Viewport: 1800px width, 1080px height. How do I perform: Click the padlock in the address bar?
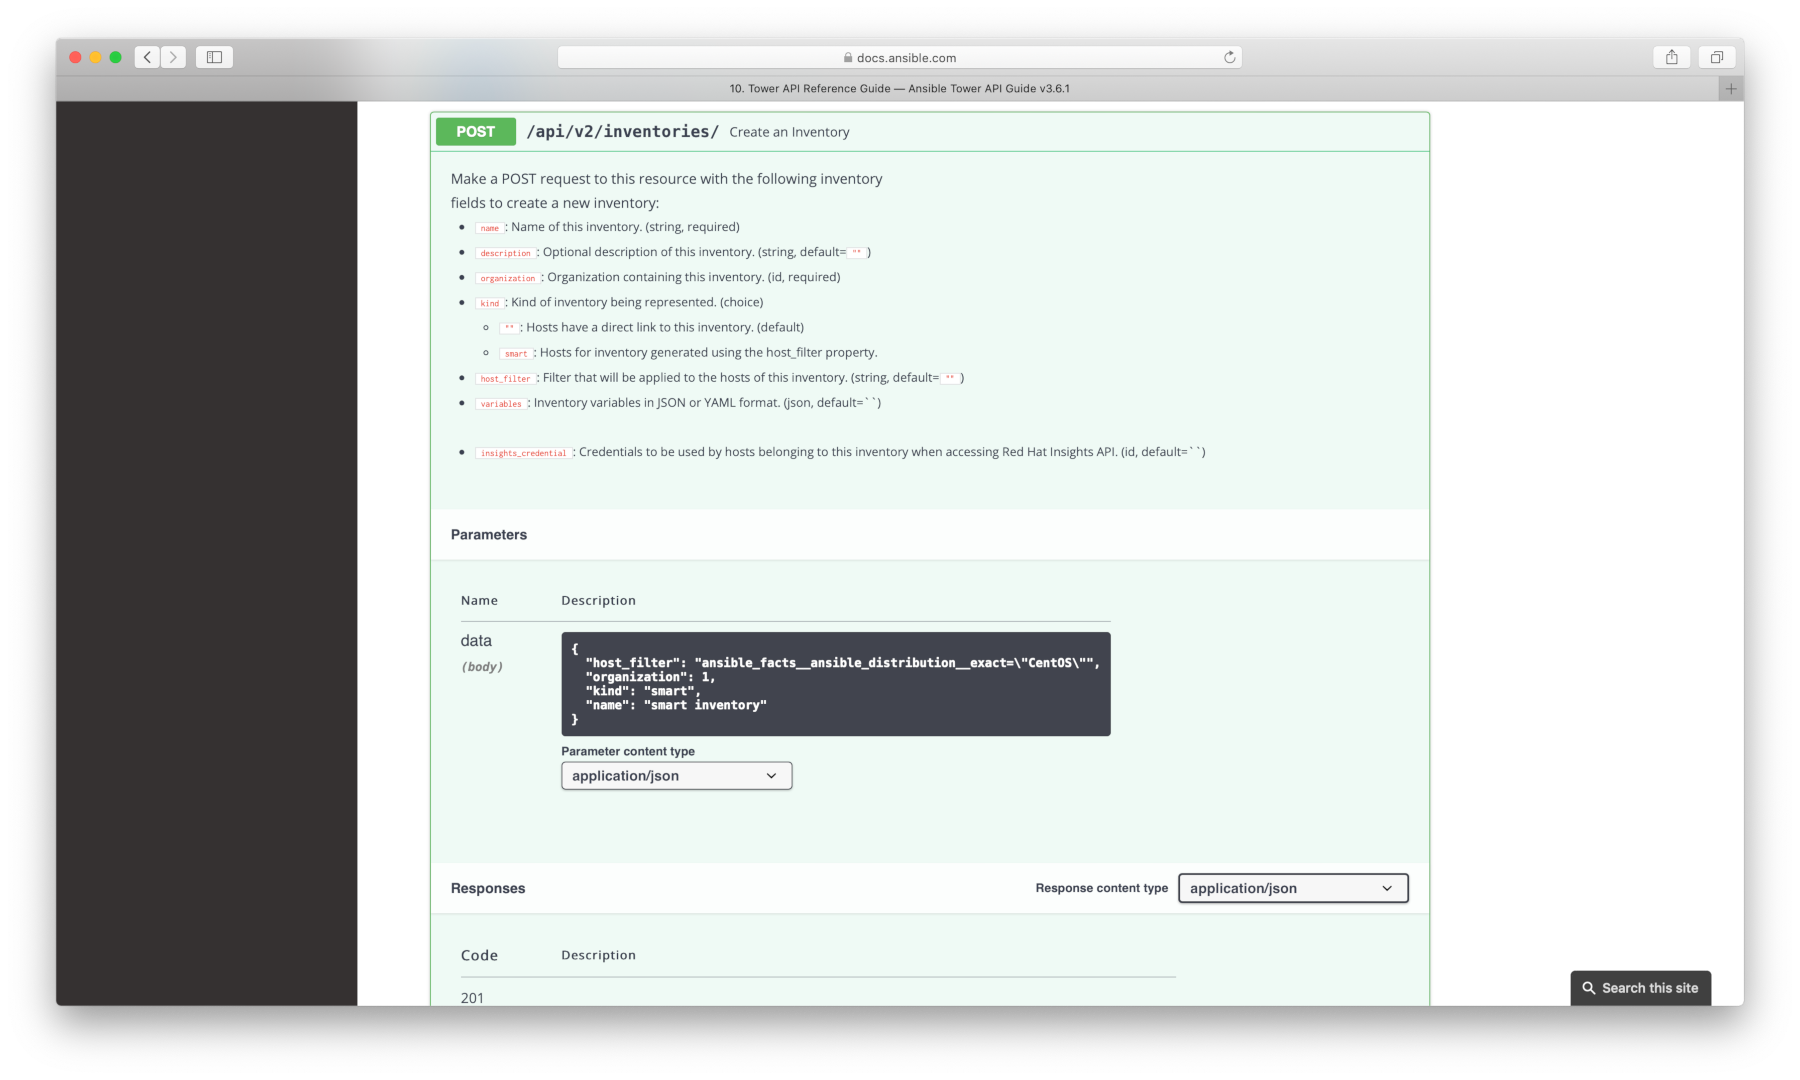845,57
